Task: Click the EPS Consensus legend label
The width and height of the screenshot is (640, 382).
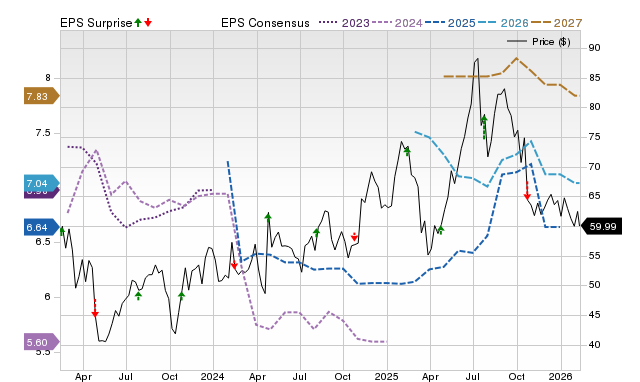Action: coord(265,23)
